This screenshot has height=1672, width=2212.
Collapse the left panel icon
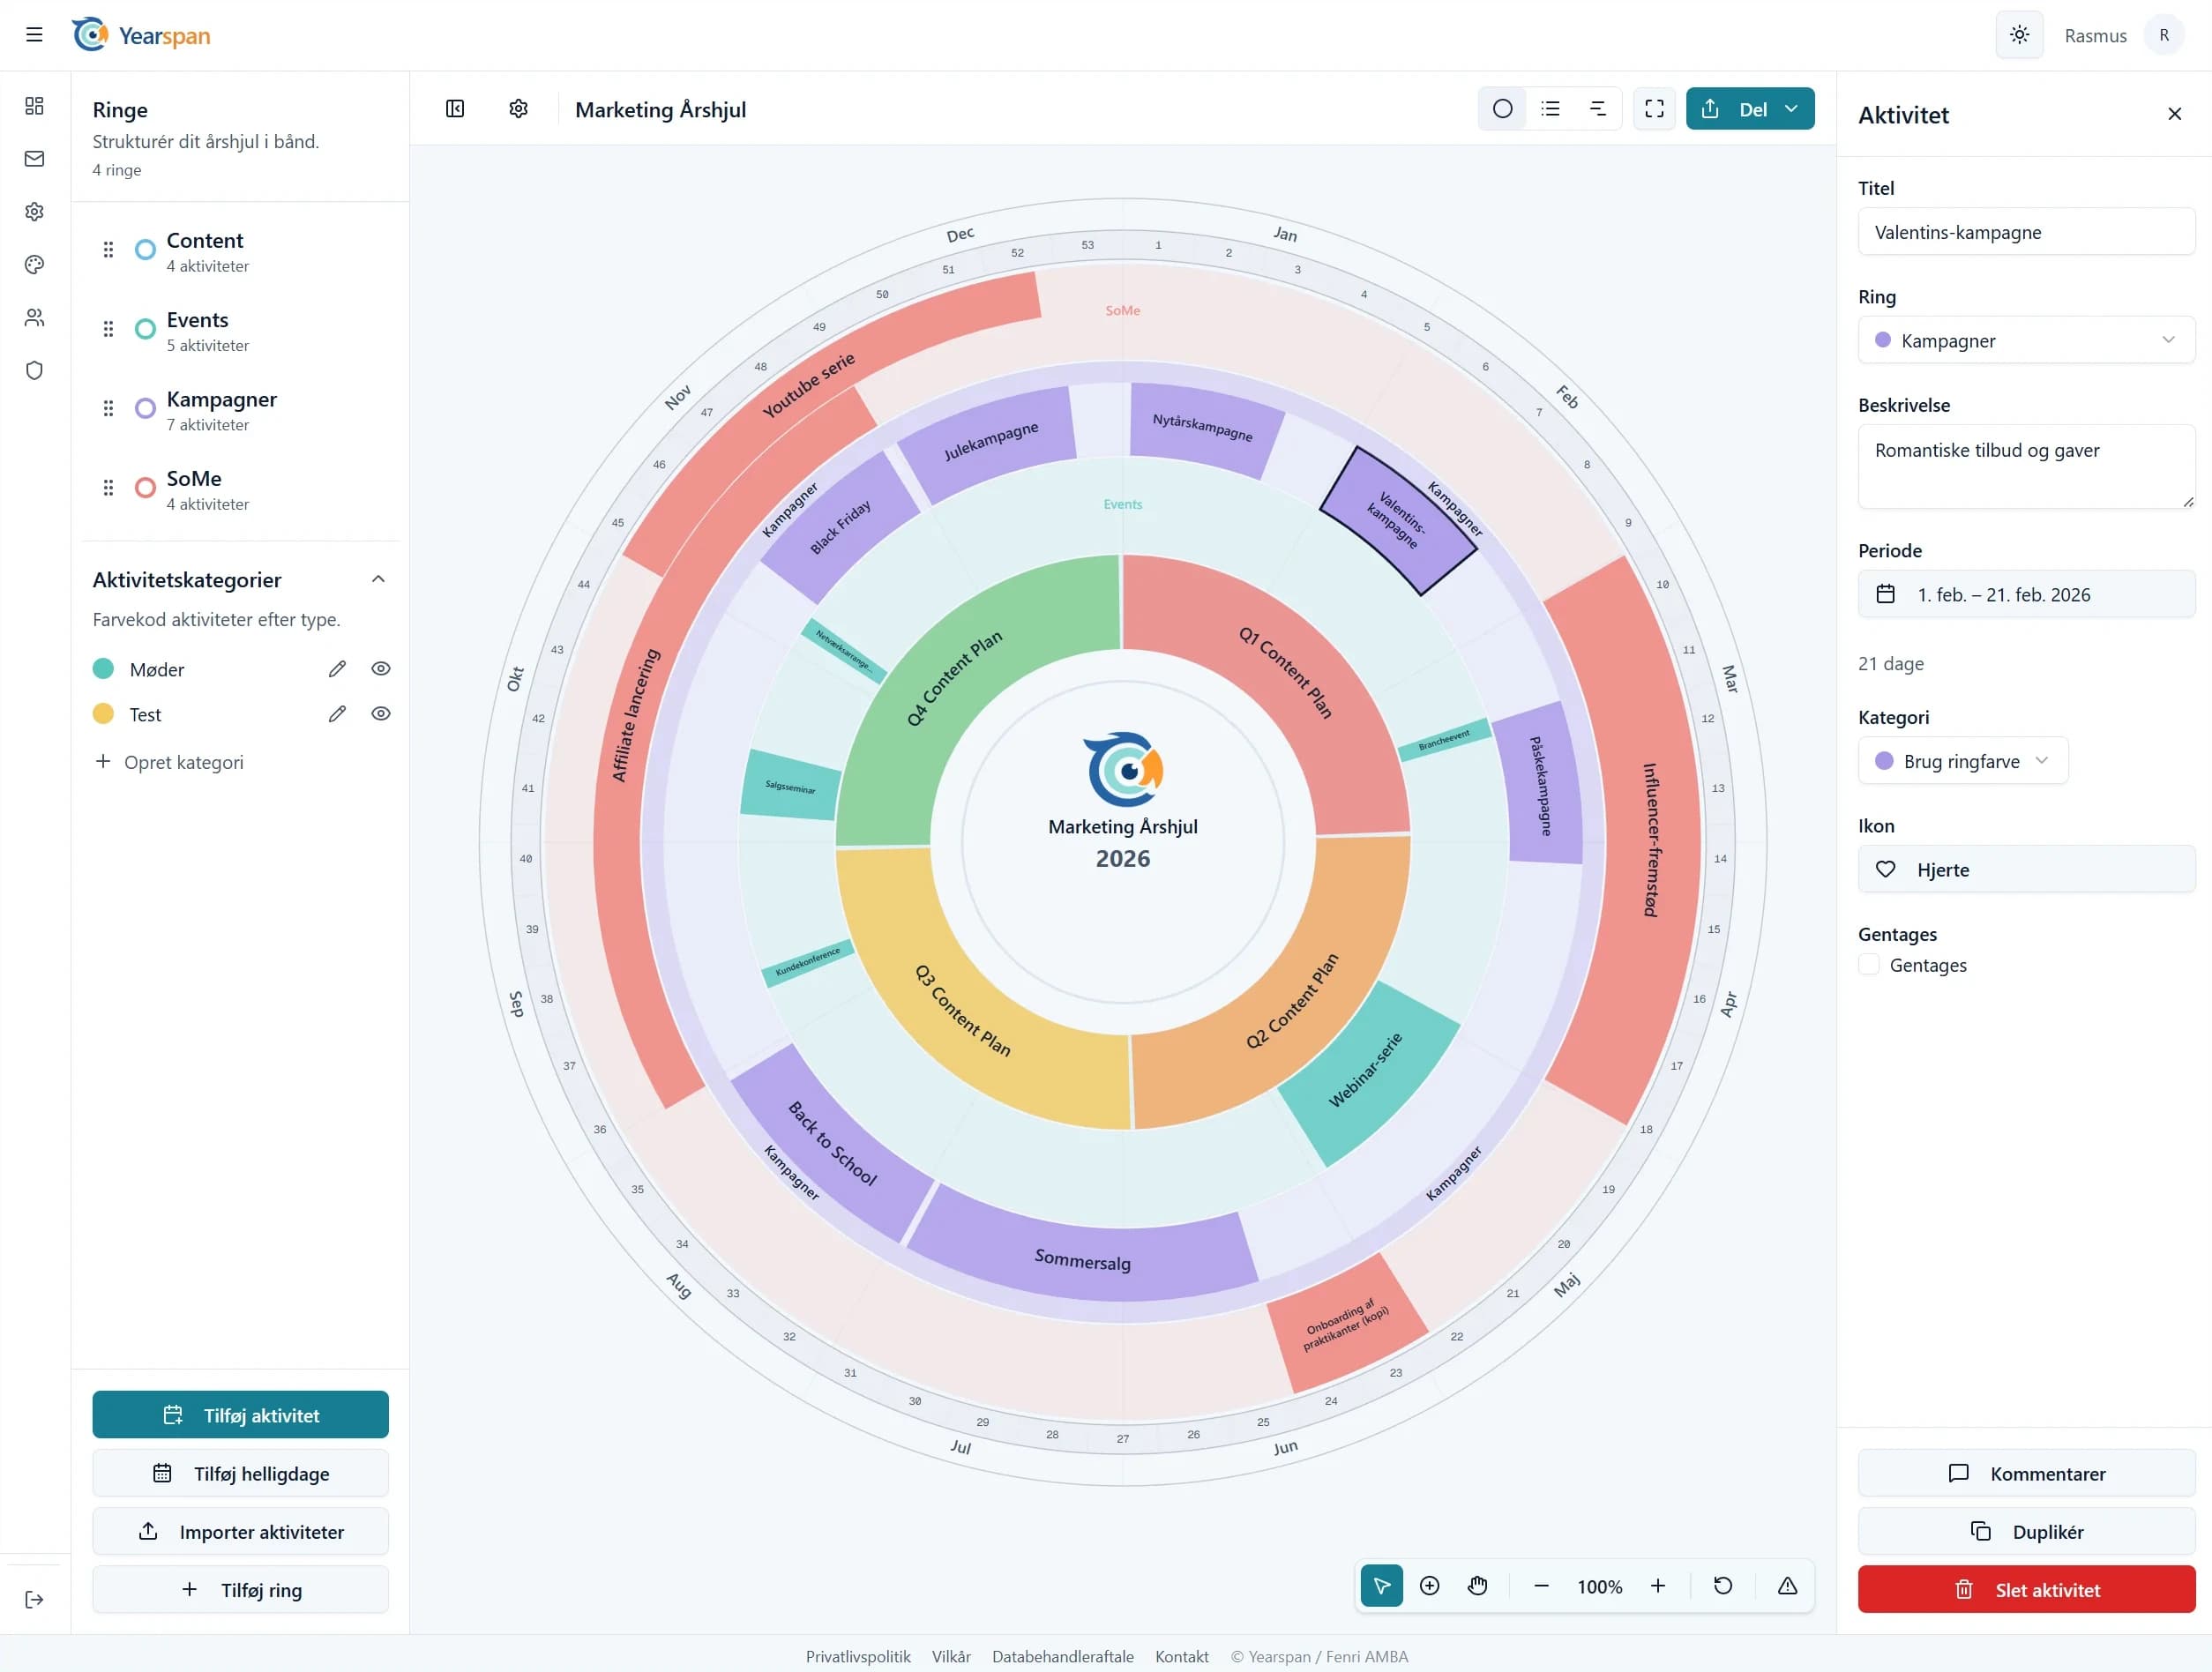coord(455,109)
